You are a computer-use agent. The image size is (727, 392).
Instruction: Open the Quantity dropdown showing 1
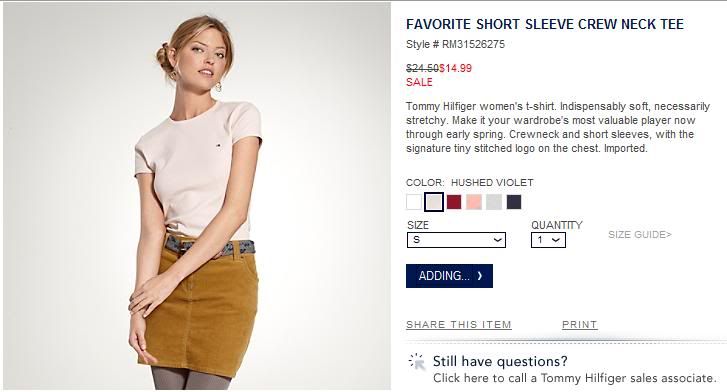tap(548, 240)
